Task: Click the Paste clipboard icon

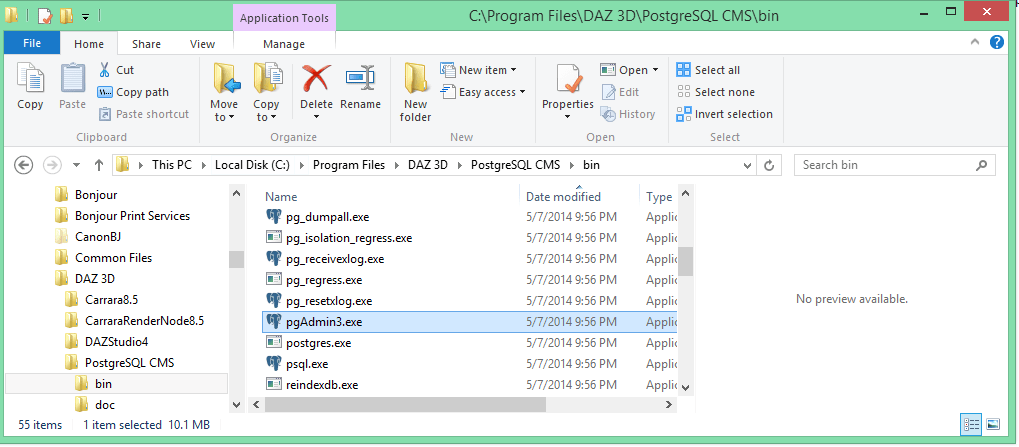Action: point(73,79)
